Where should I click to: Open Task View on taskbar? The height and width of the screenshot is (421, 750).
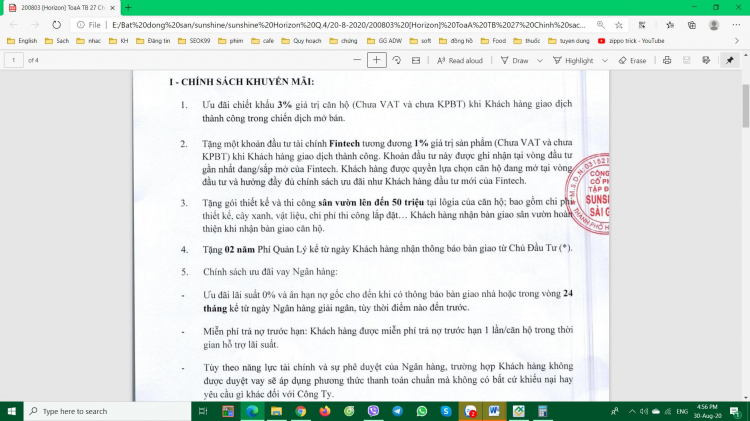coord(203,411)
